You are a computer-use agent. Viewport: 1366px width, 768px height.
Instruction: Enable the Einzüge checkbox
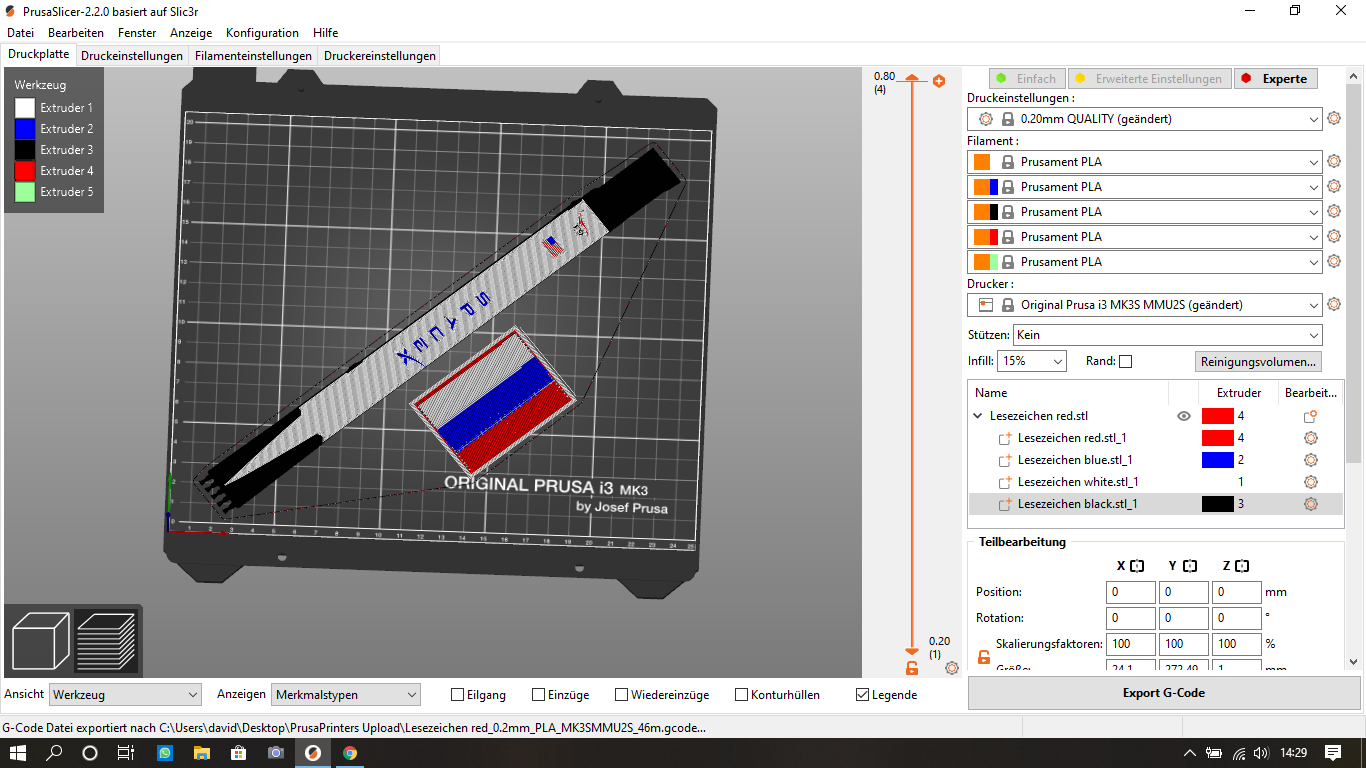539,695
